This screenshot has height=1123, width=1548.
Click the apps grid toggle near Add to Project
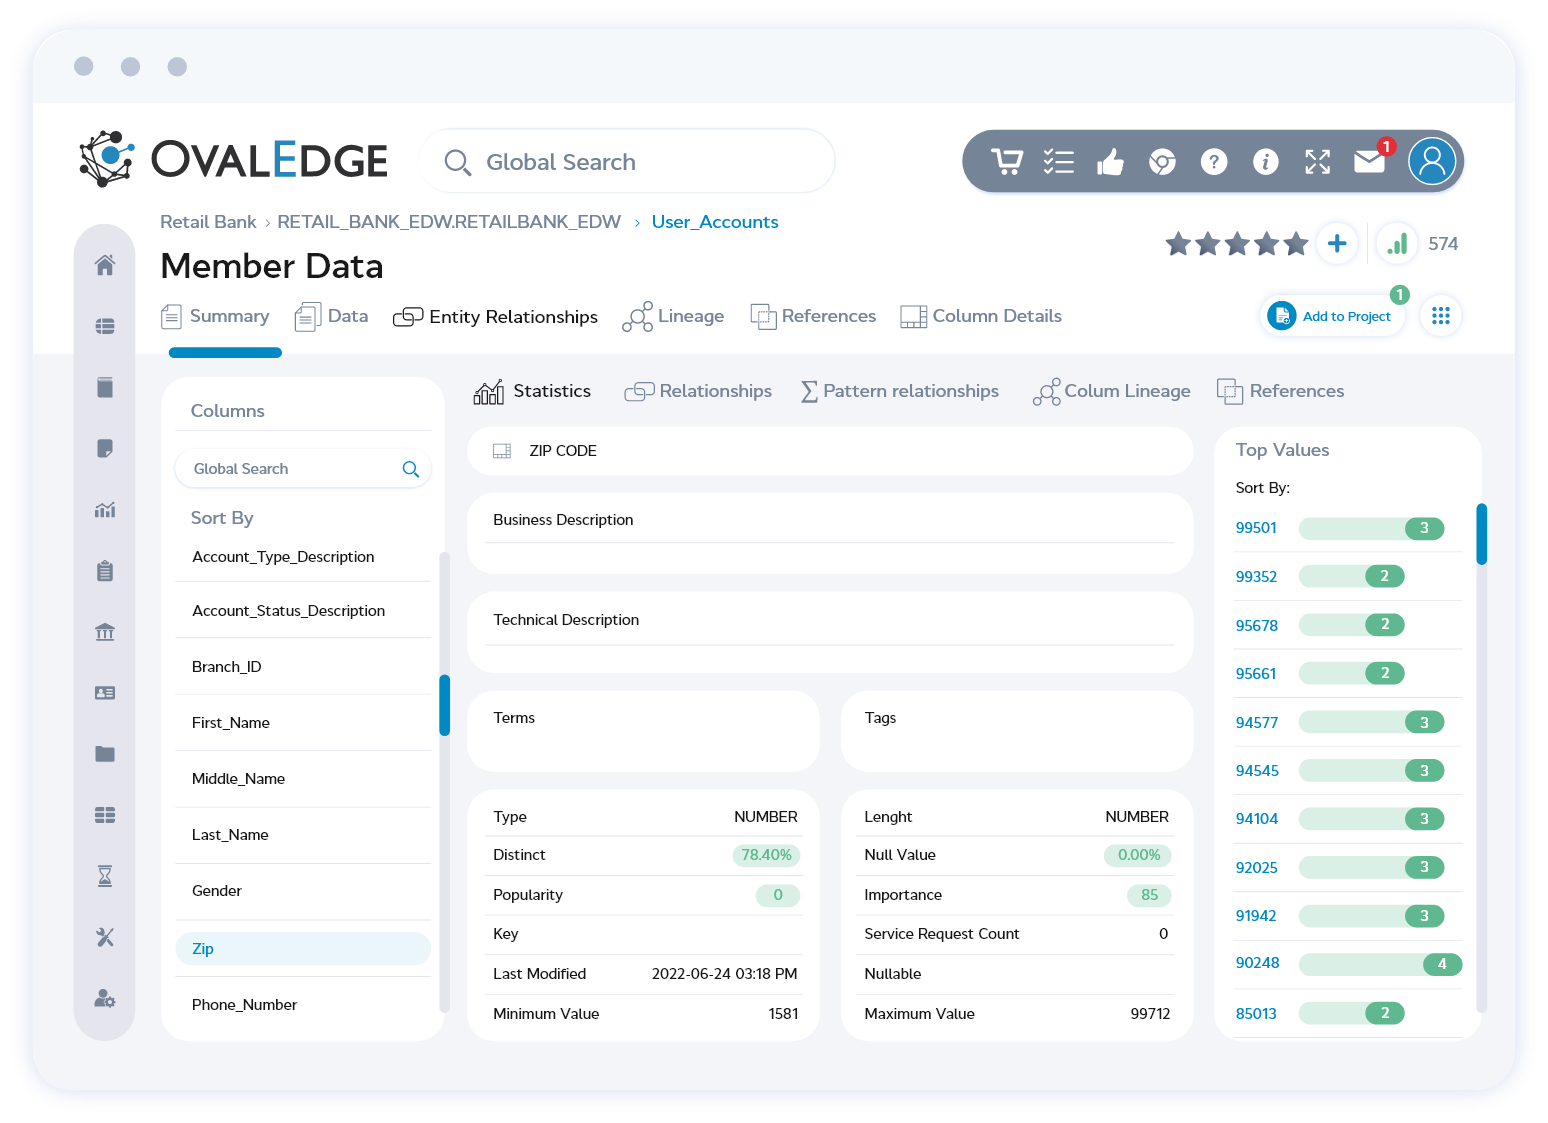pyautogui.click(x=1440, y=315)
